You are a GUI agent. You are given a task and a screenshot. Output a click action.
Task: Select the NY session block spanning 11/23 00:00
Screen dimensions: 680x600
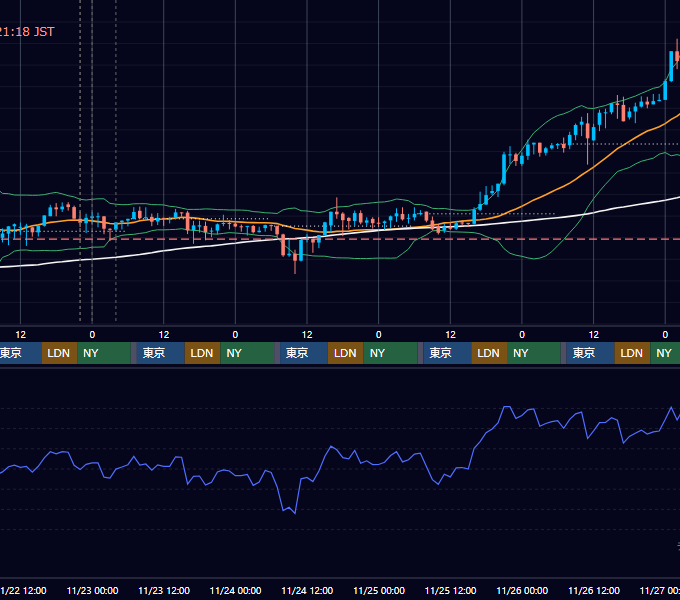(x=104, y=353)
